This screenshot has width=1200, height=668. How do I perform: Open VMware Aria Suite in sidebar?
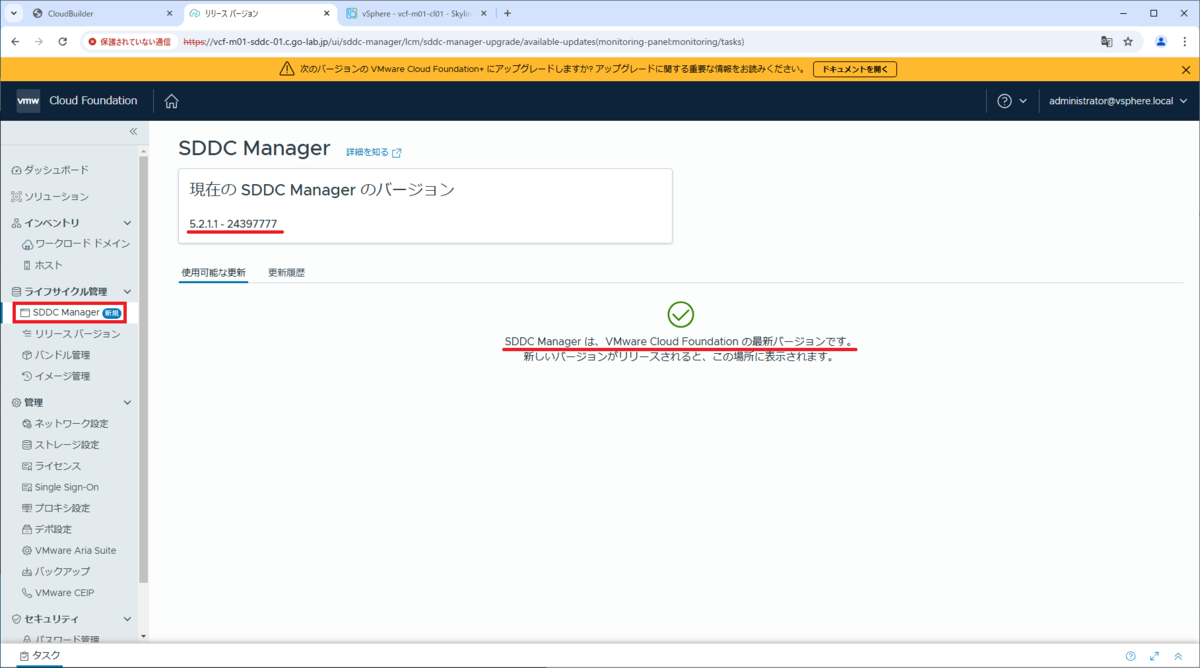click(71, 550)
